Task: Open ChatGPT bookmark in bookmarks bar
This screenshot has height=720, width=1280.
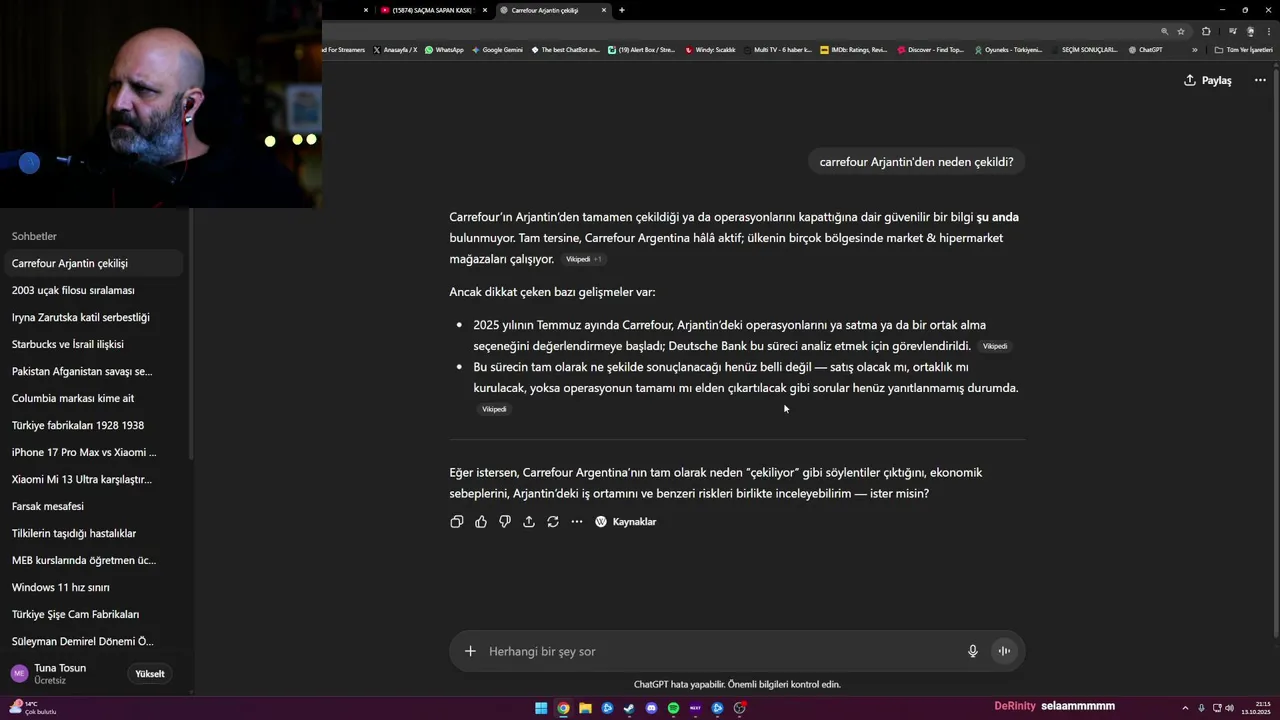Action: click(x=1145, y=49)
